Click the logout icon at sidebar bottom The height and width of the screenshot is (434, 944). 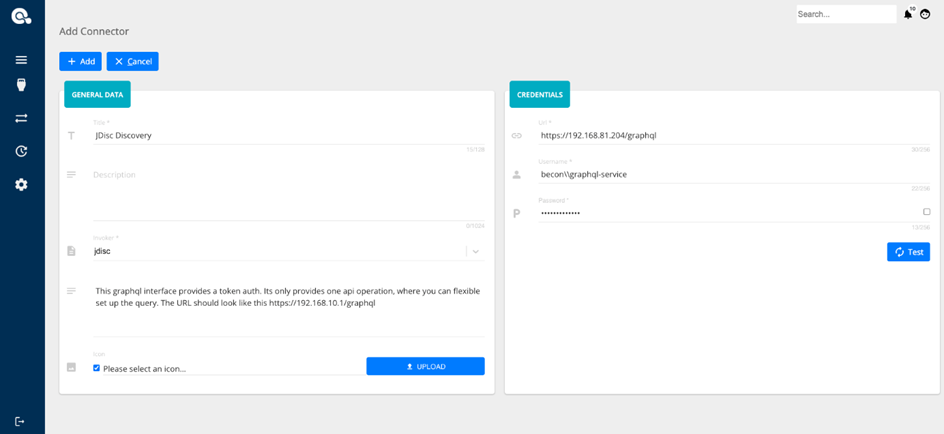[20, 421]
